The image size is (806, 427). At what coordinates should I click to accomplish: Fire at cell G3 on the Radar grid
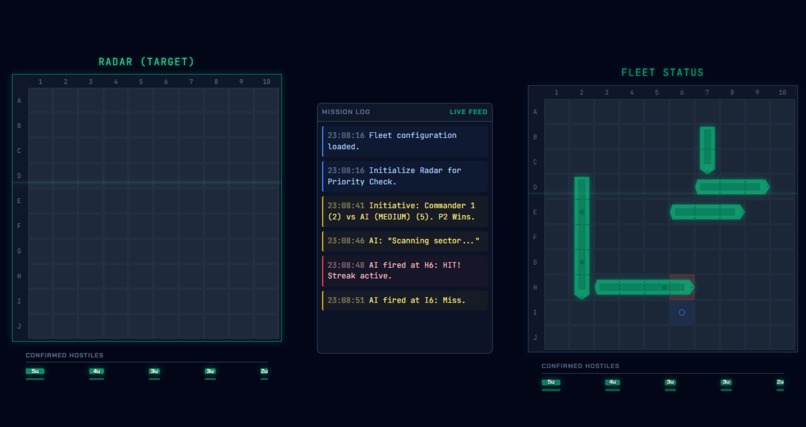point(91,251)
